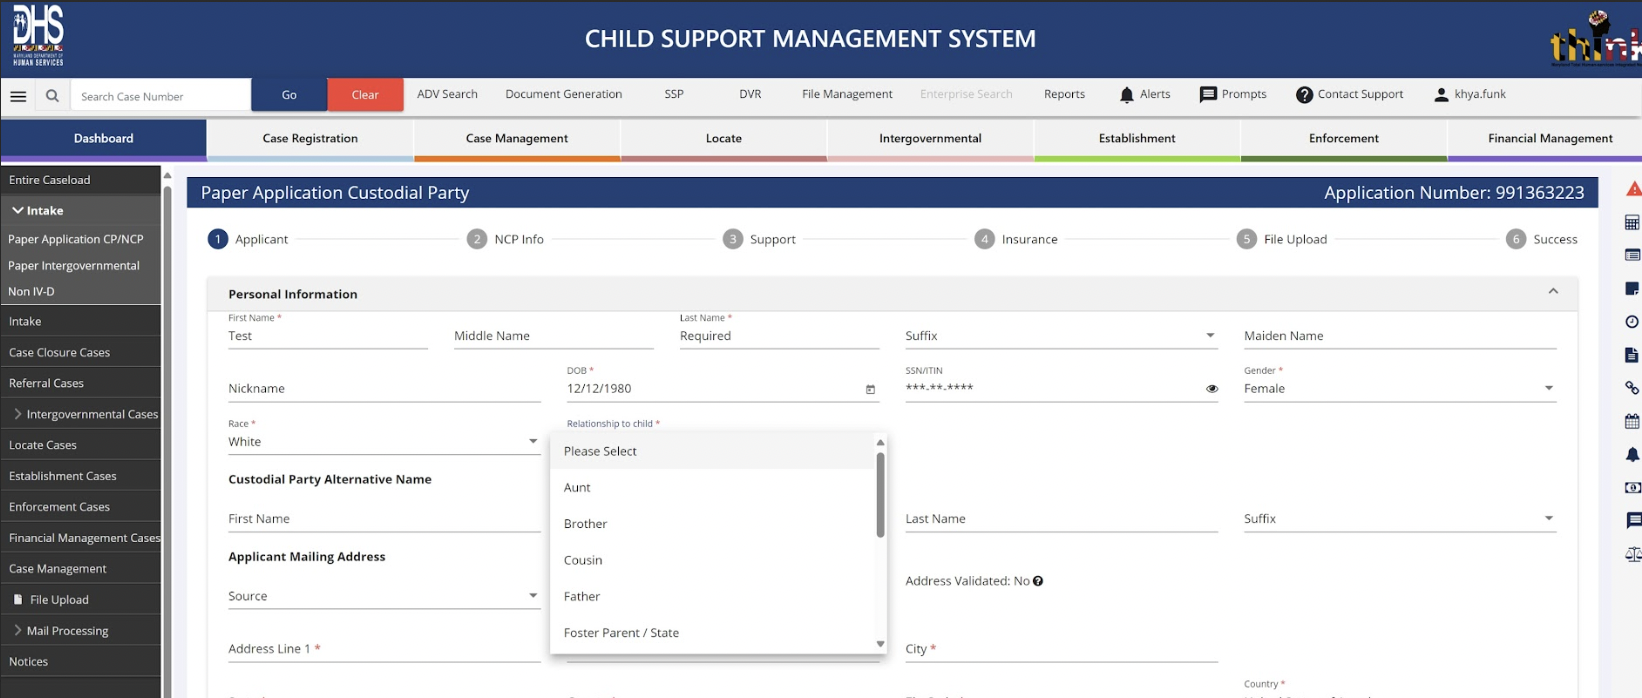Choose Please Select option in list
The height and width of the screenshot is (698, 1642).
(712, 451)
